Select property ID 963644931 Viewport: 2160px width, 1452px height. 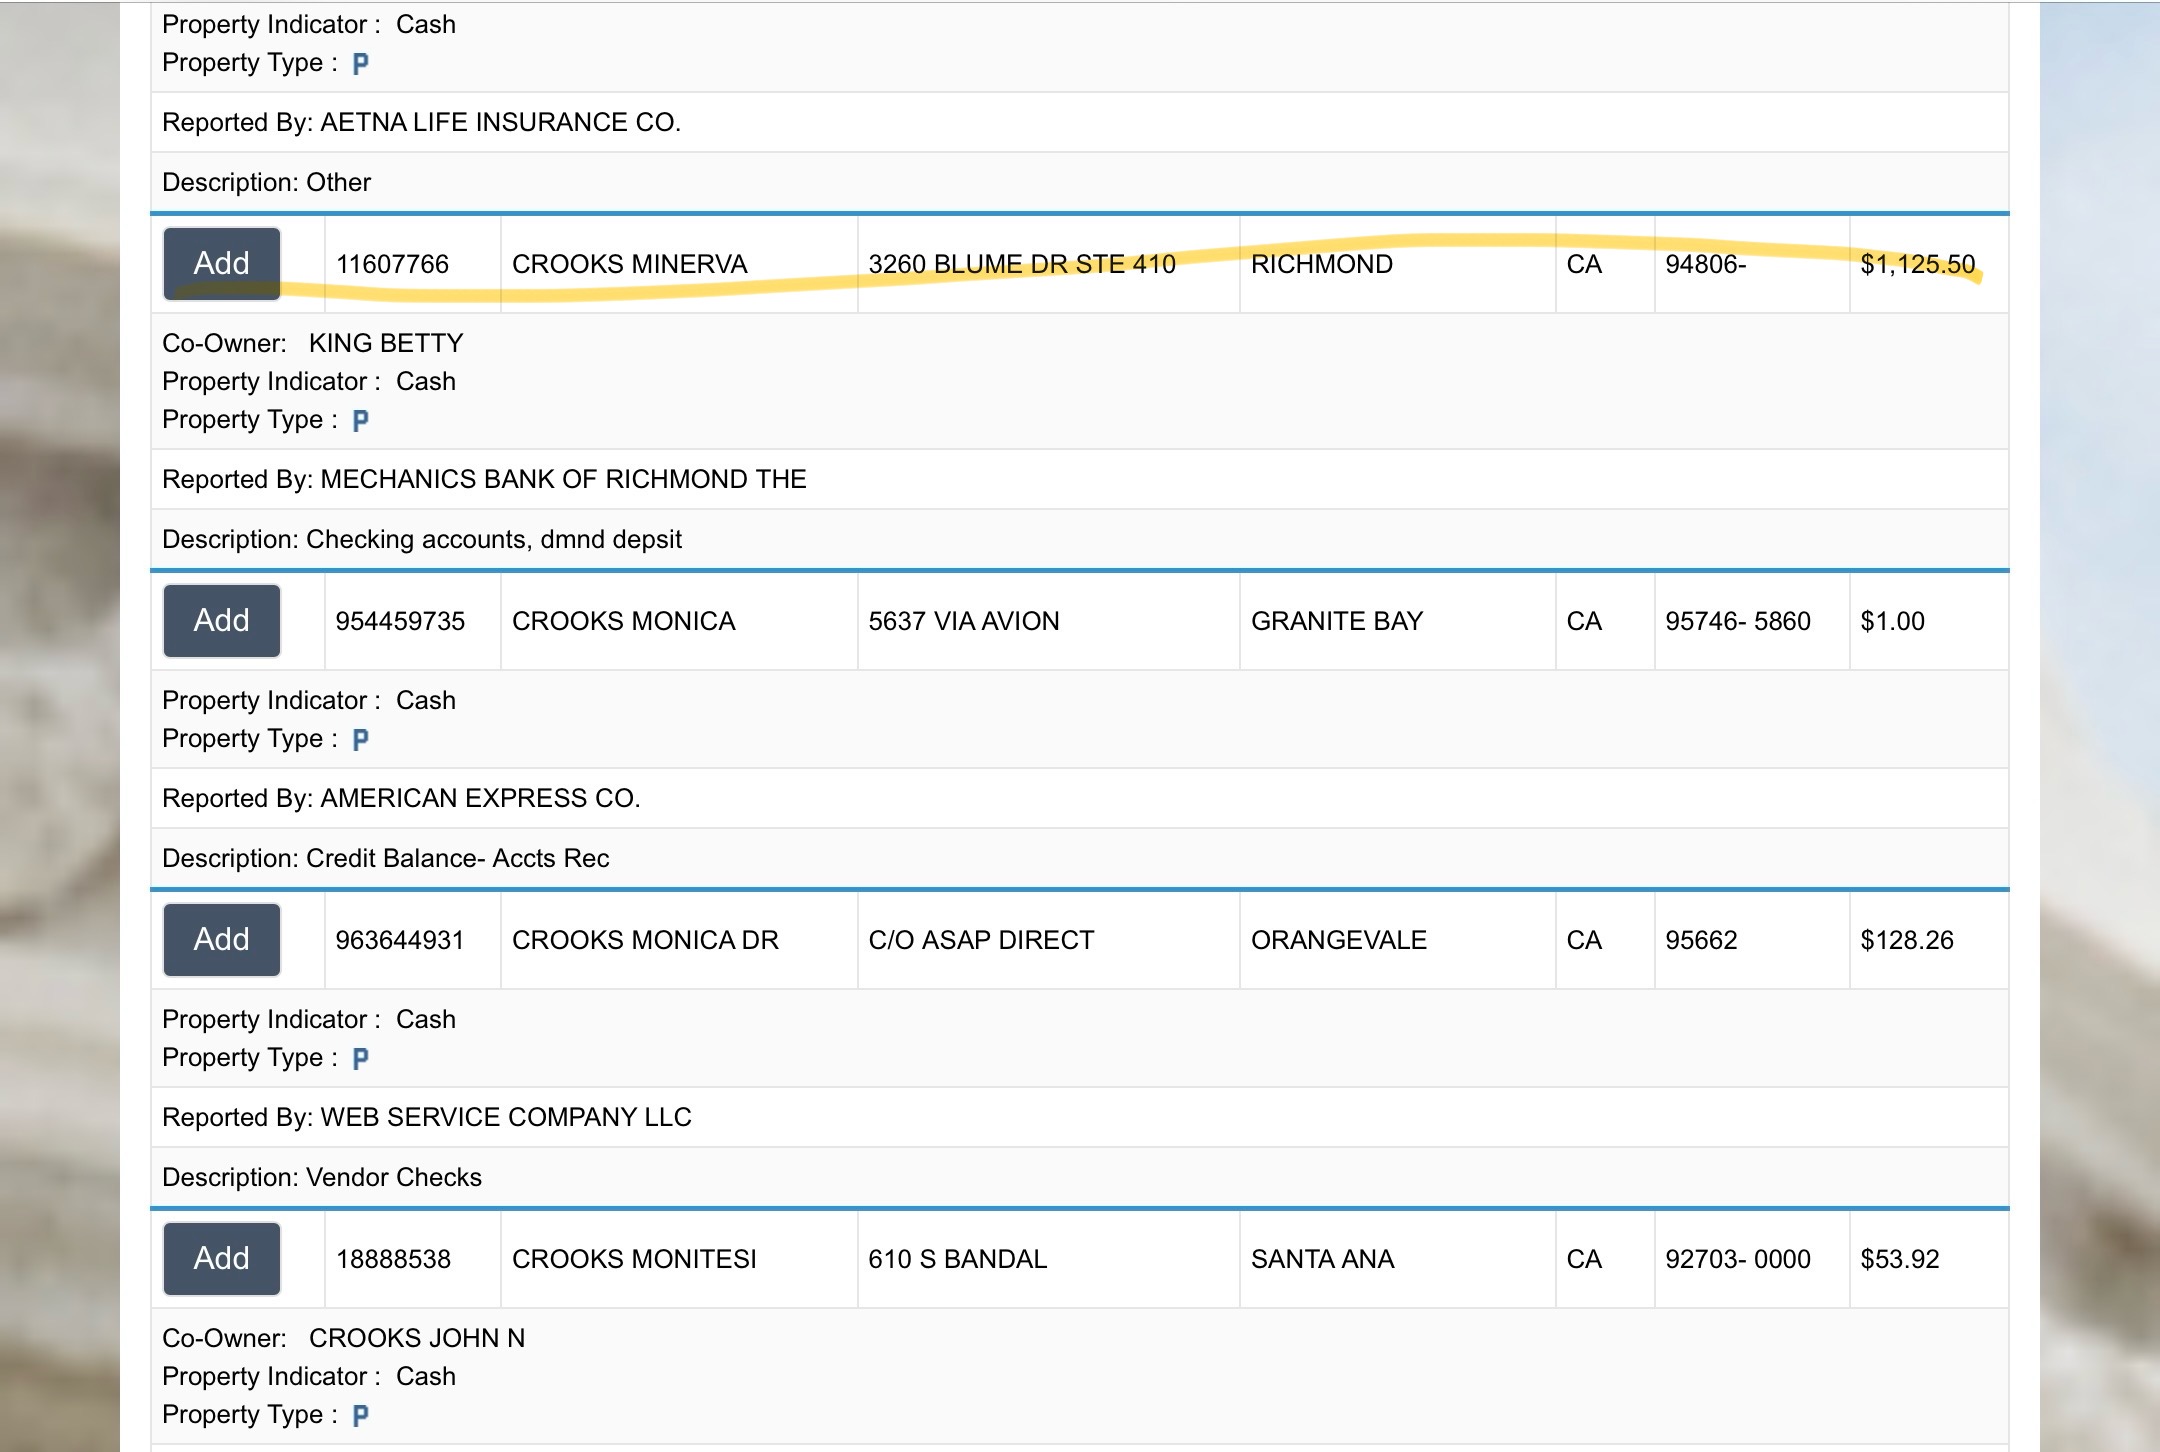pyautogui.click(x=400, y=940)
